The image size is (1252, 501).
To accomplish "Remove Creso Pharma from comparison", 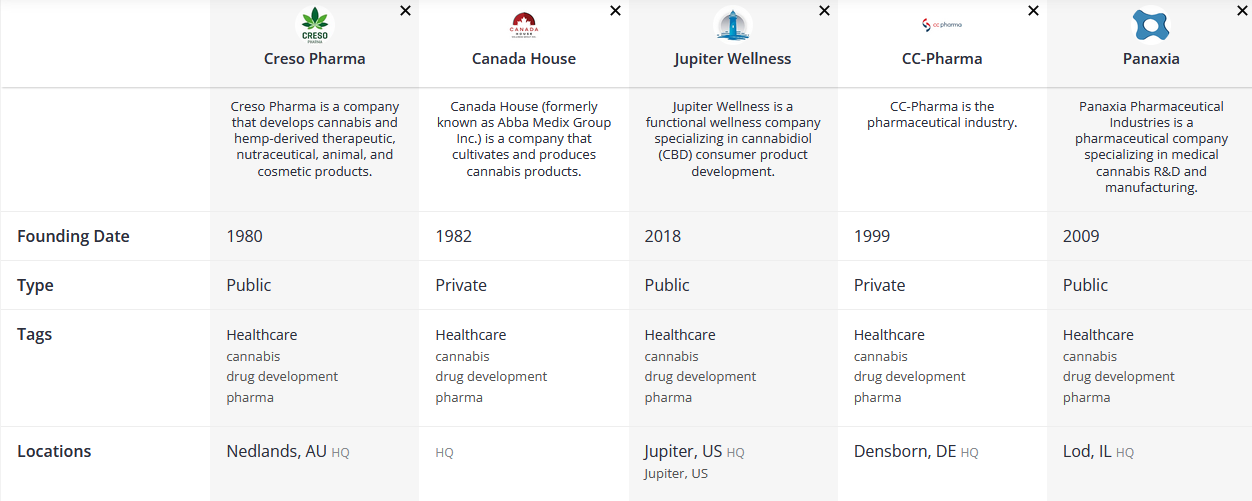I will (x=405, y=11).
